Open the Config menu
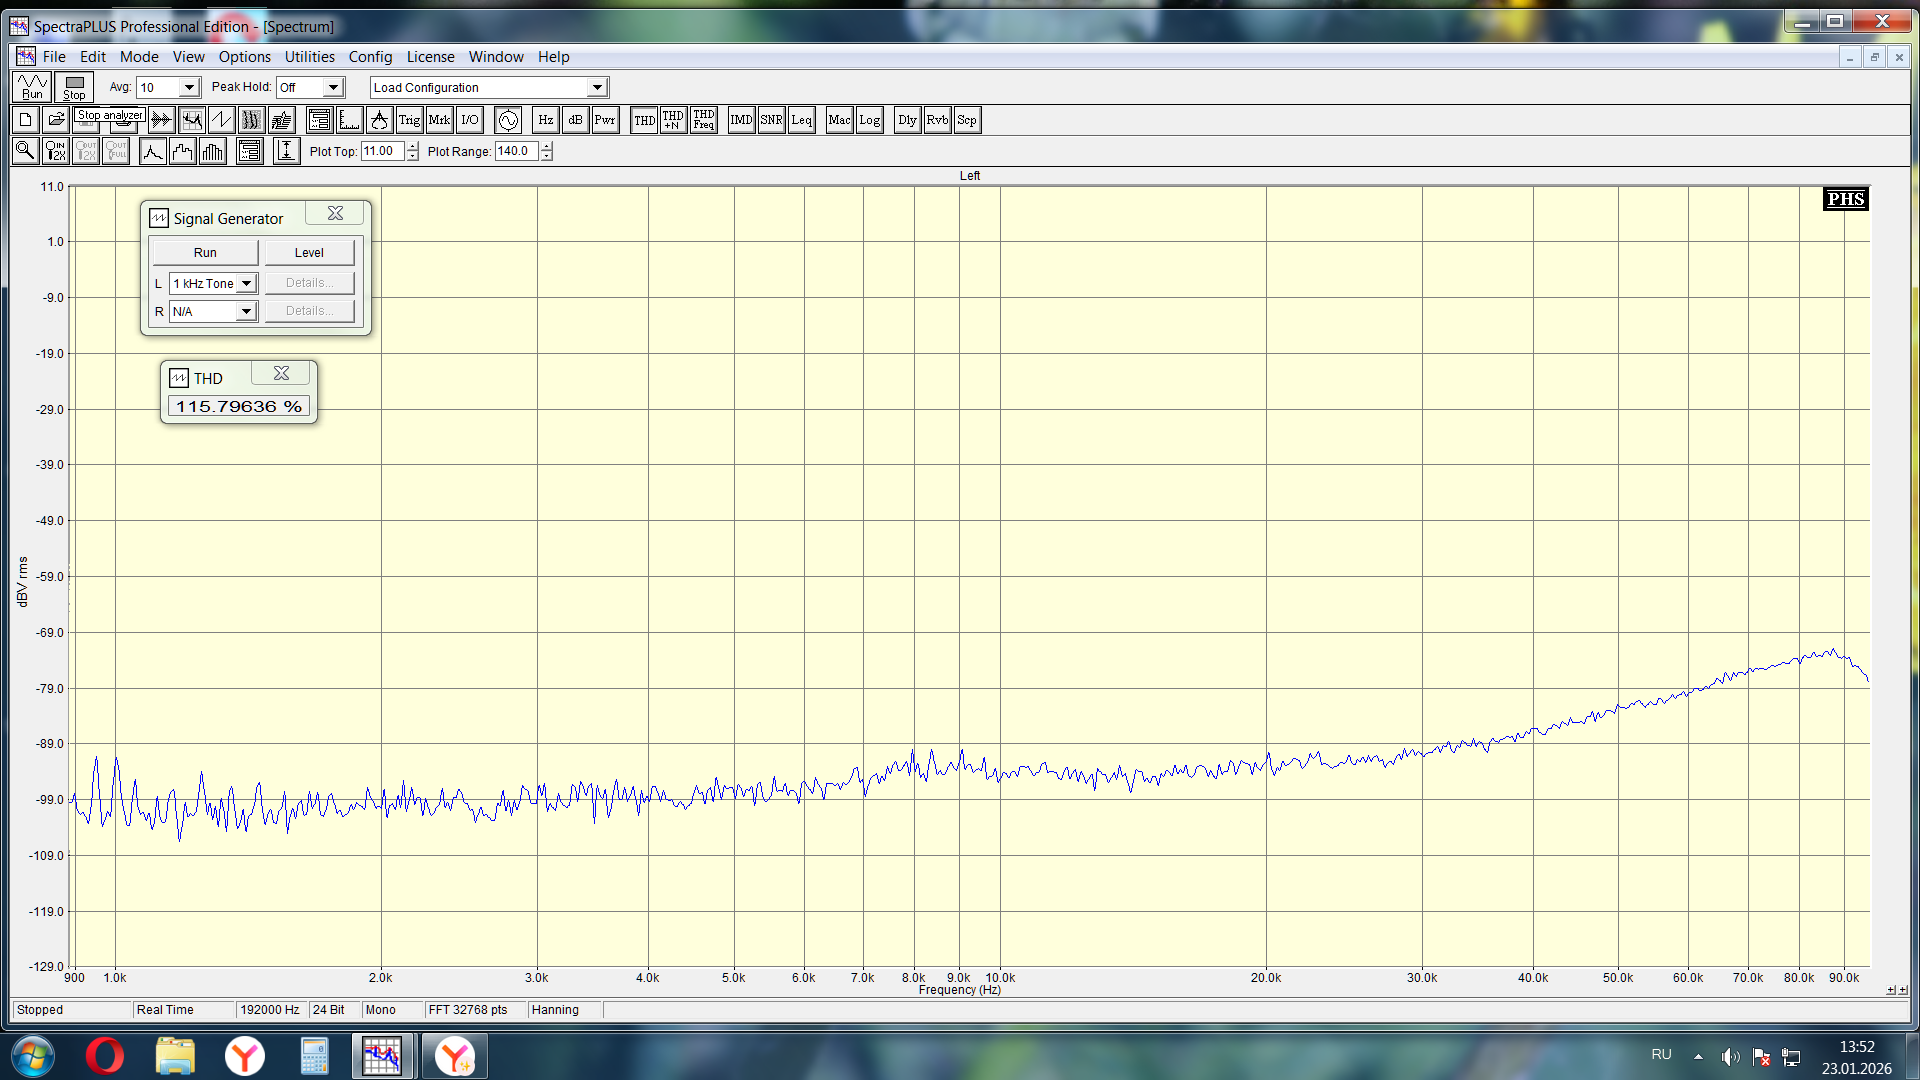 click(x=370, y=57)
